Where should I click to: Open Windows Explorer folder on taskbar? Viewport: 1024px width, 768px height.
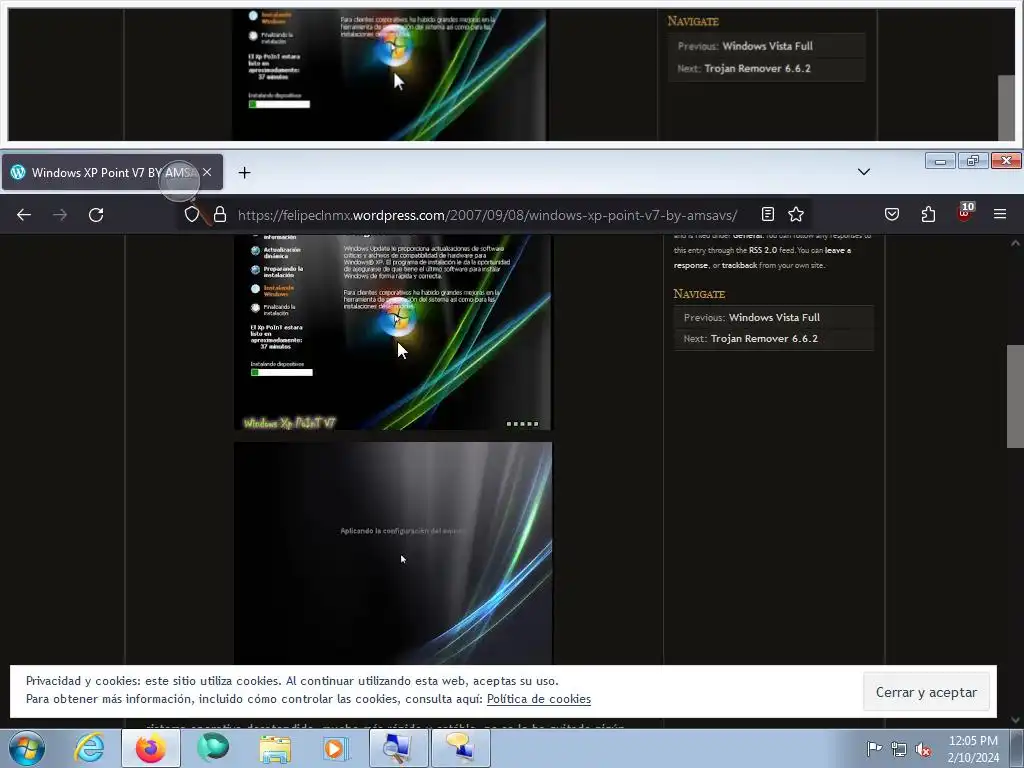point(275,748)
